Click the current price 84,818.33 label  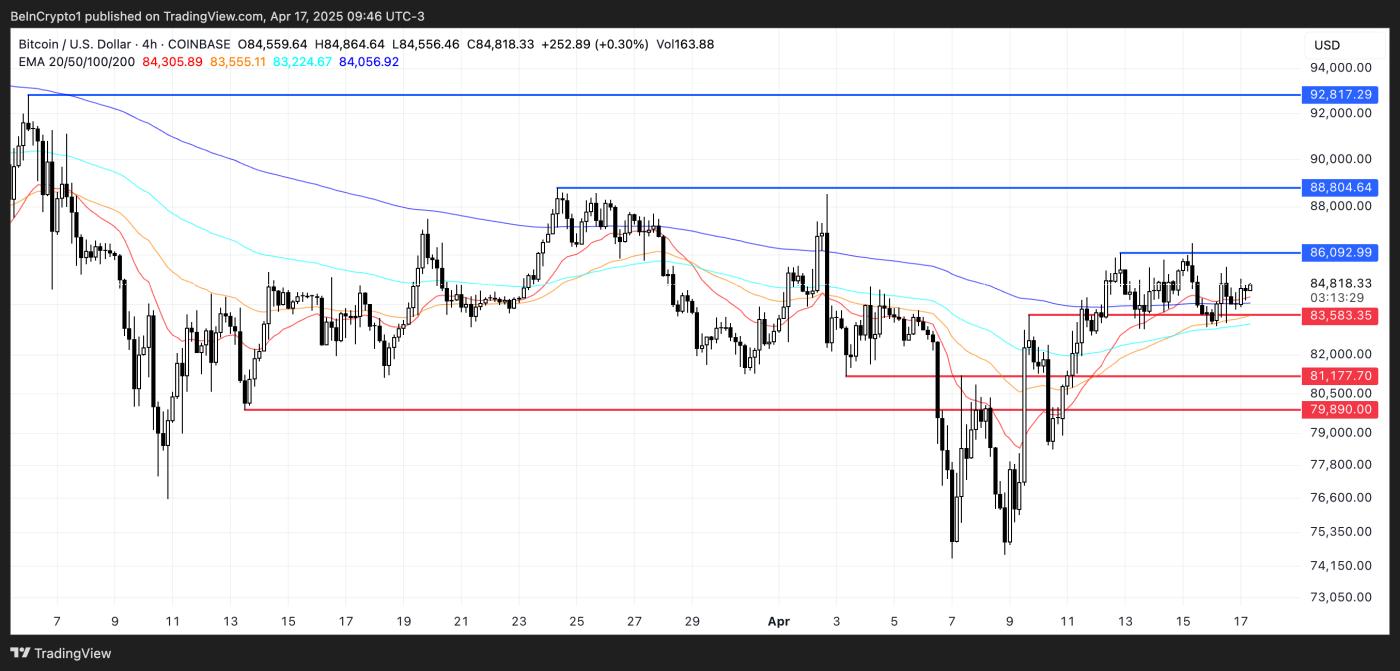tap(1343, 283)
